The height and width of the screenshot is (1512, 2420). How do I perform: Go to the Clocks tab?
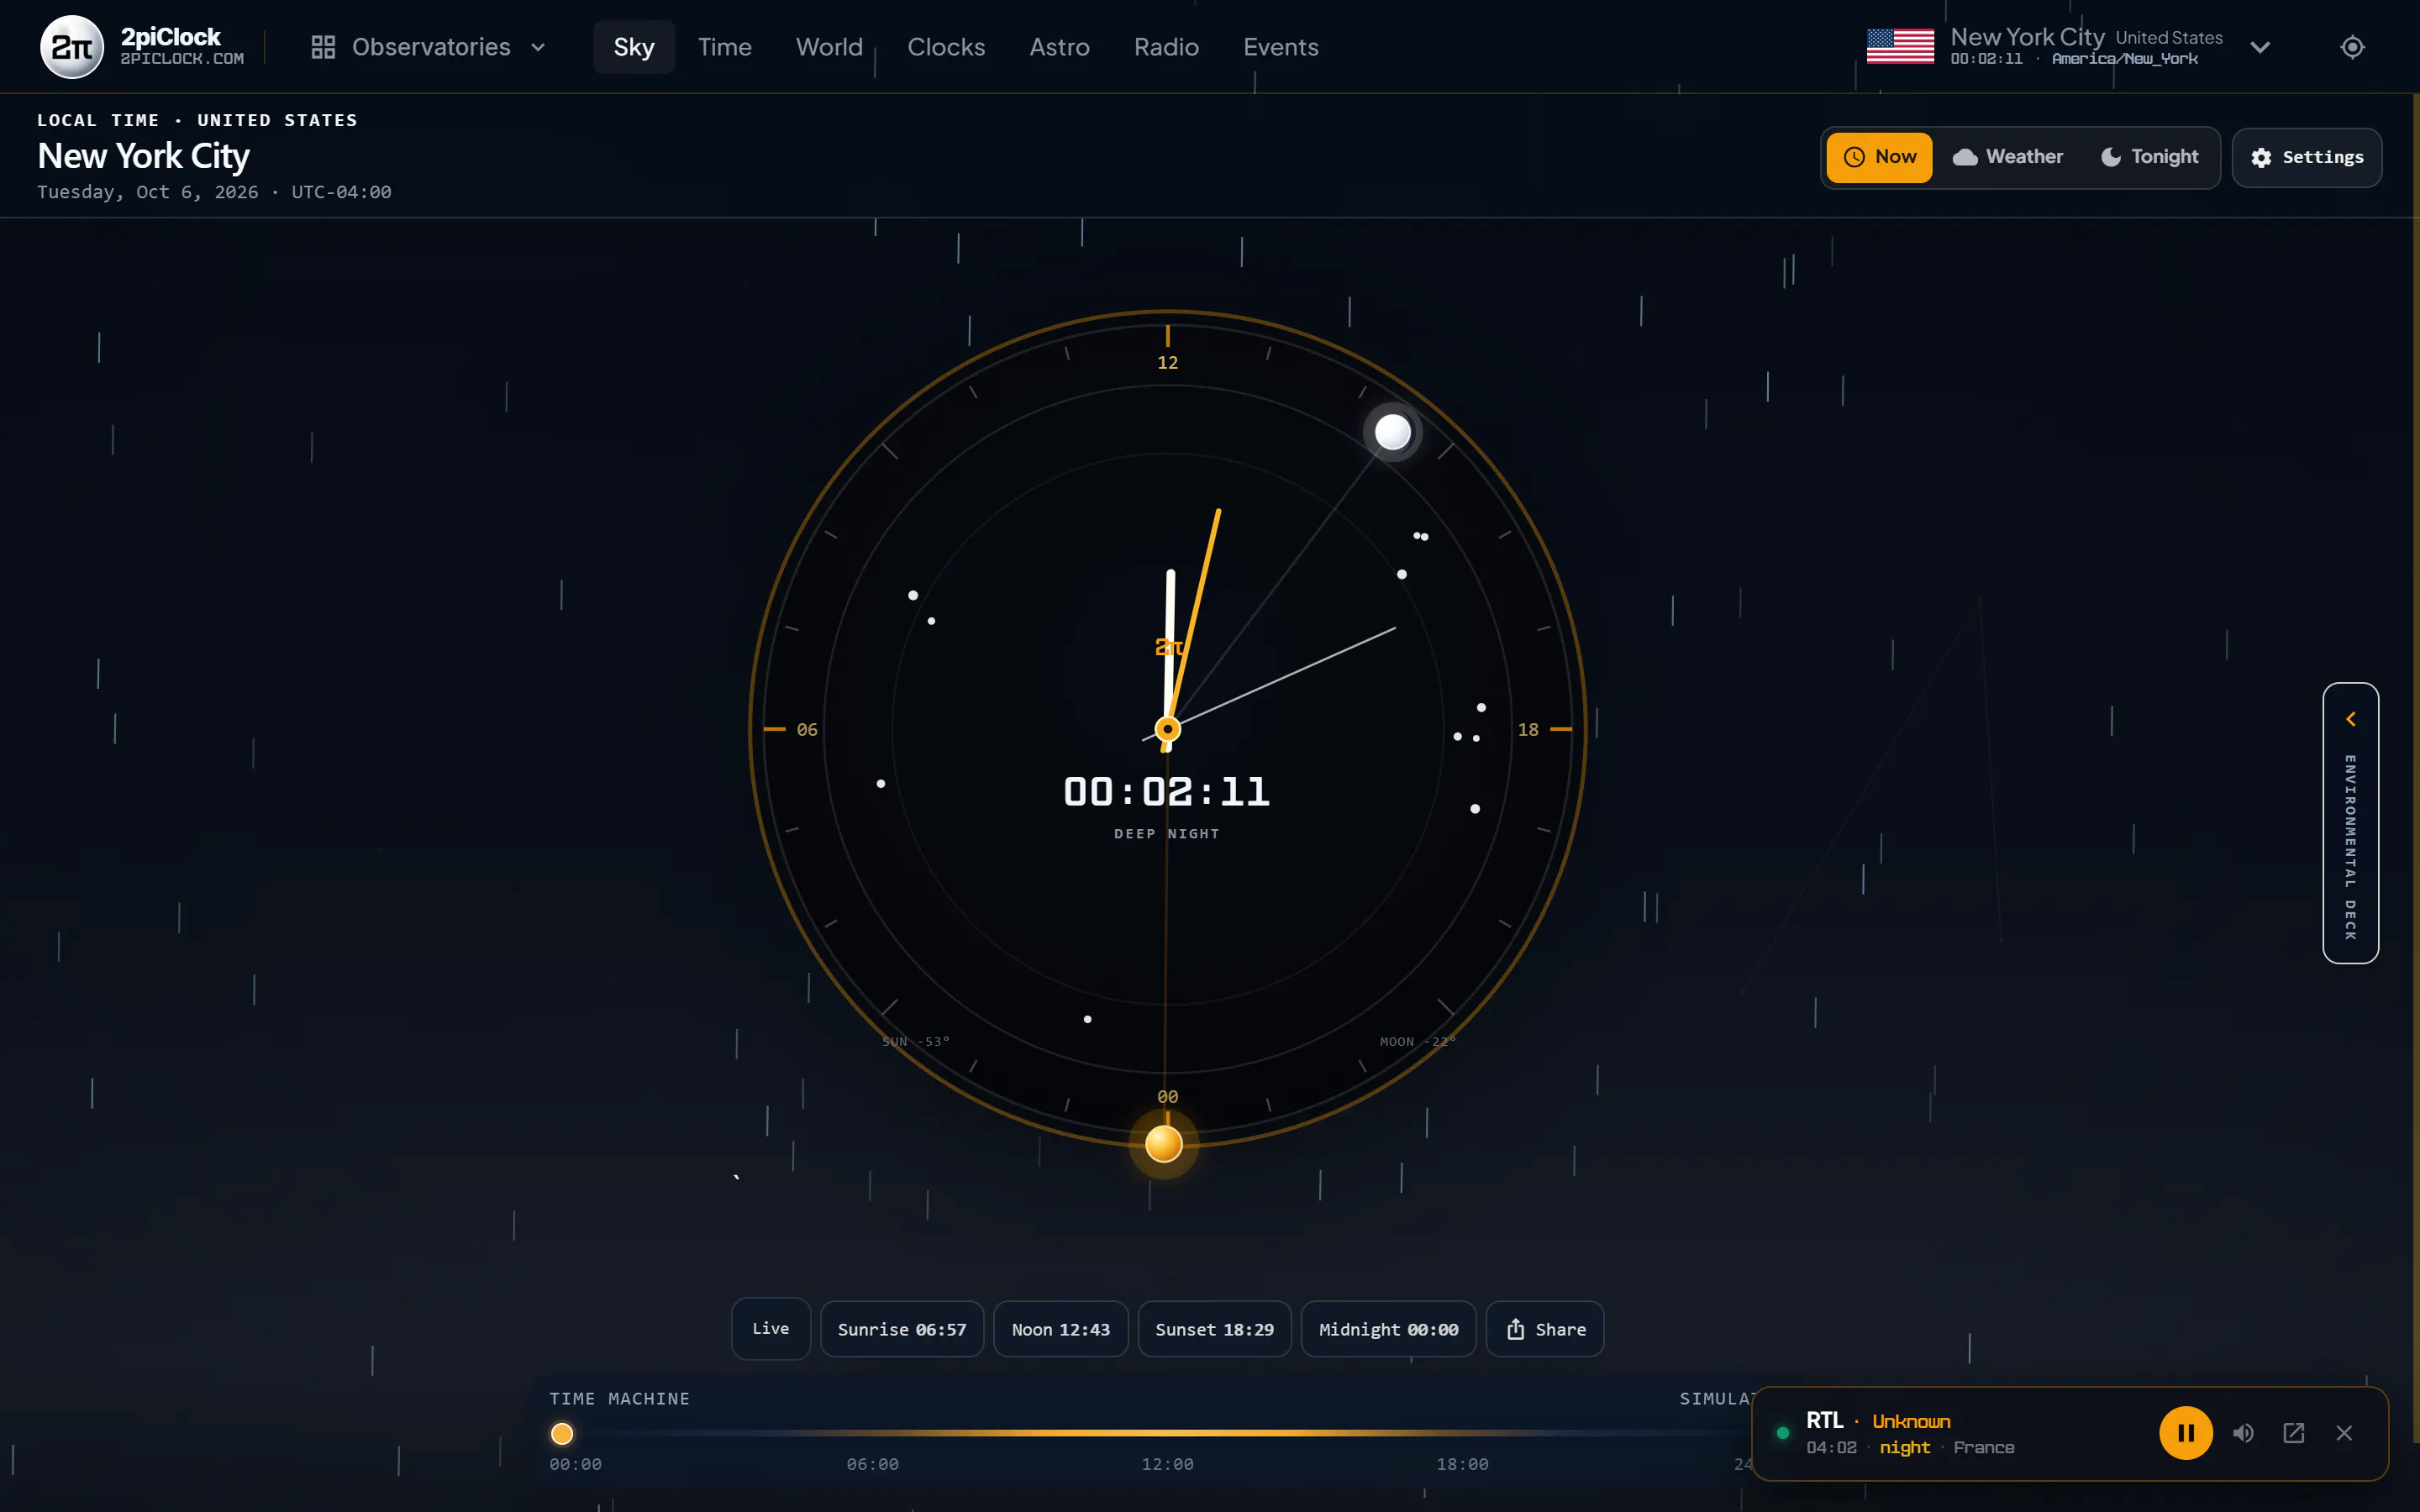click(946, 47)
